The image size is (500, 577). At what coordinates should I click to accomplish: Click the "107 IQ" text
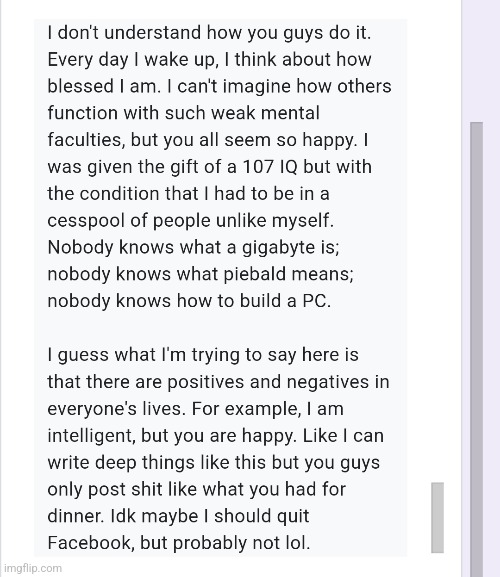pyautogui.click(x=270, y=167)
